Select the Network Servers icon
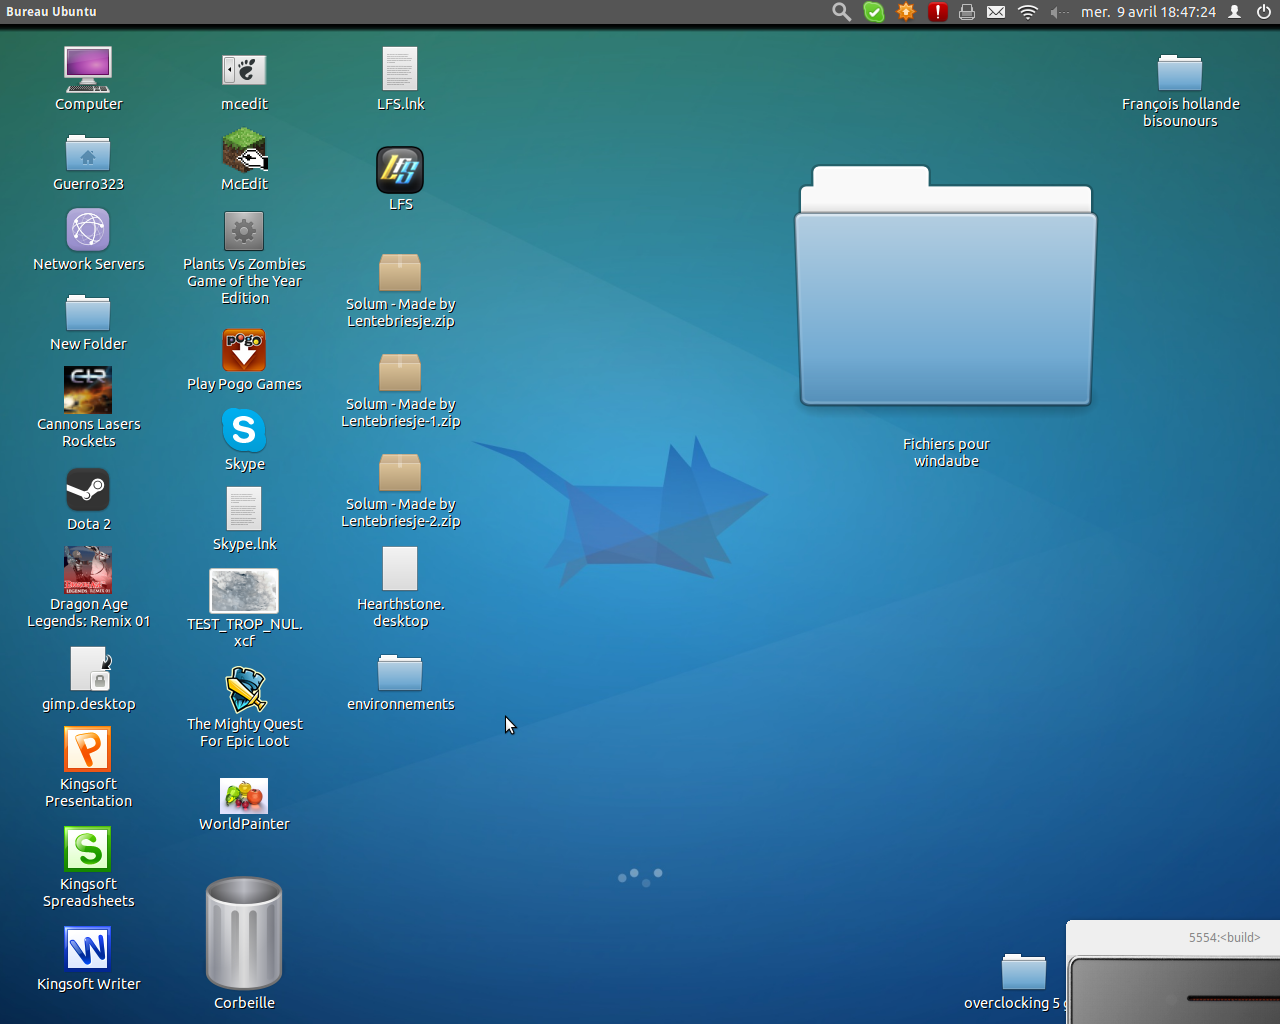This screenshot has height=1024, width=1280. [88, 230]
